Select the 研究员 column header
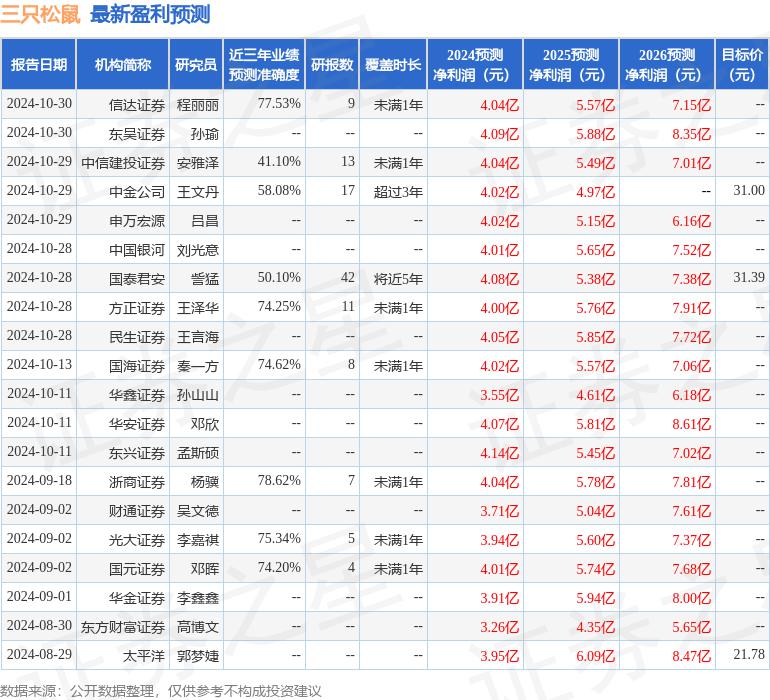 196,64
